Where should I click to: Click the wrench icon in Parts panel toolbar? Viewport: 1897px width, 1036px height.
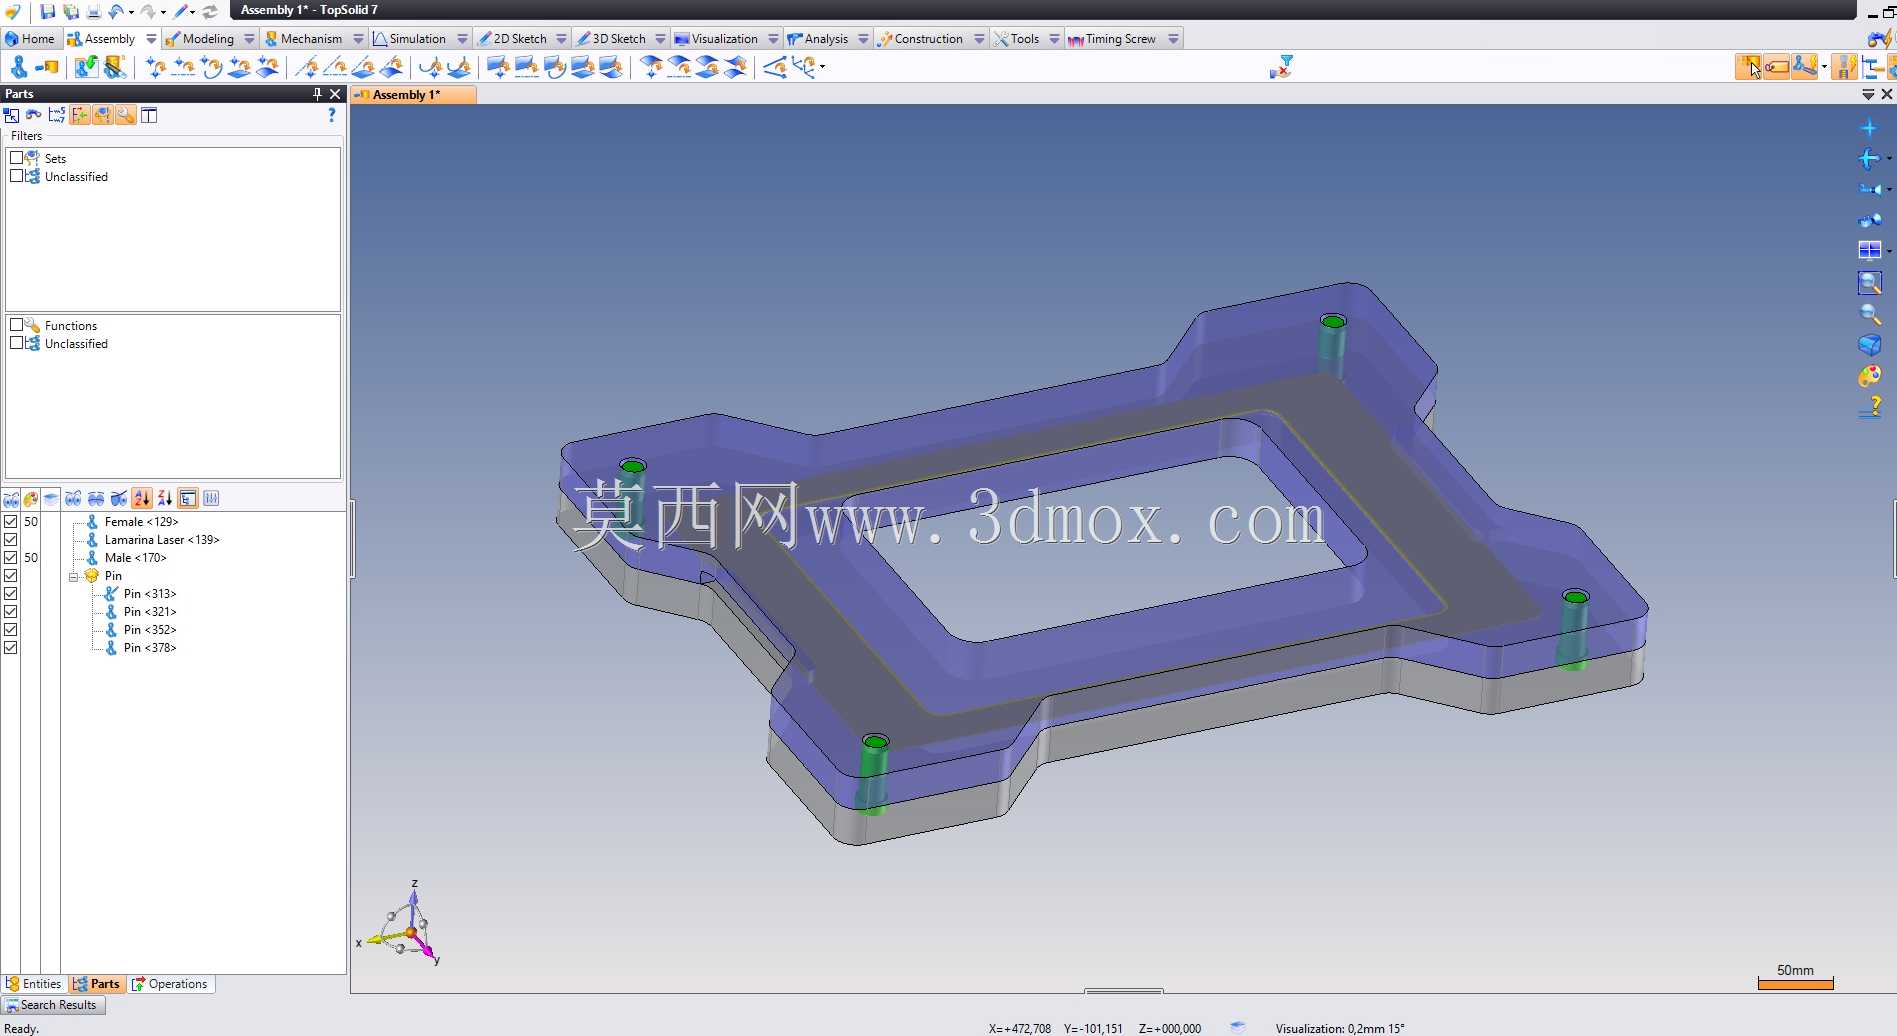125,115
